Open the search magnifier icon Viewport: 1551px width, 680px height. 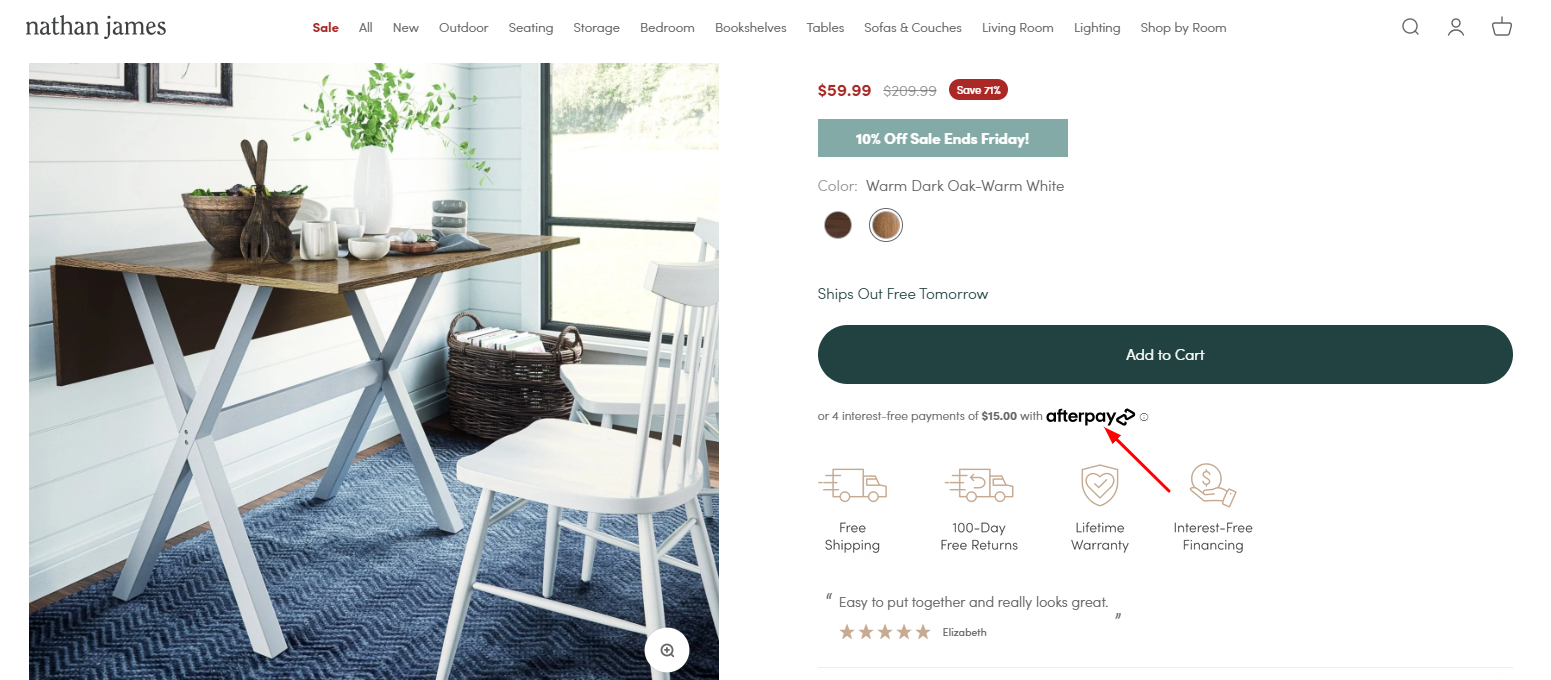click(1410, 27)
